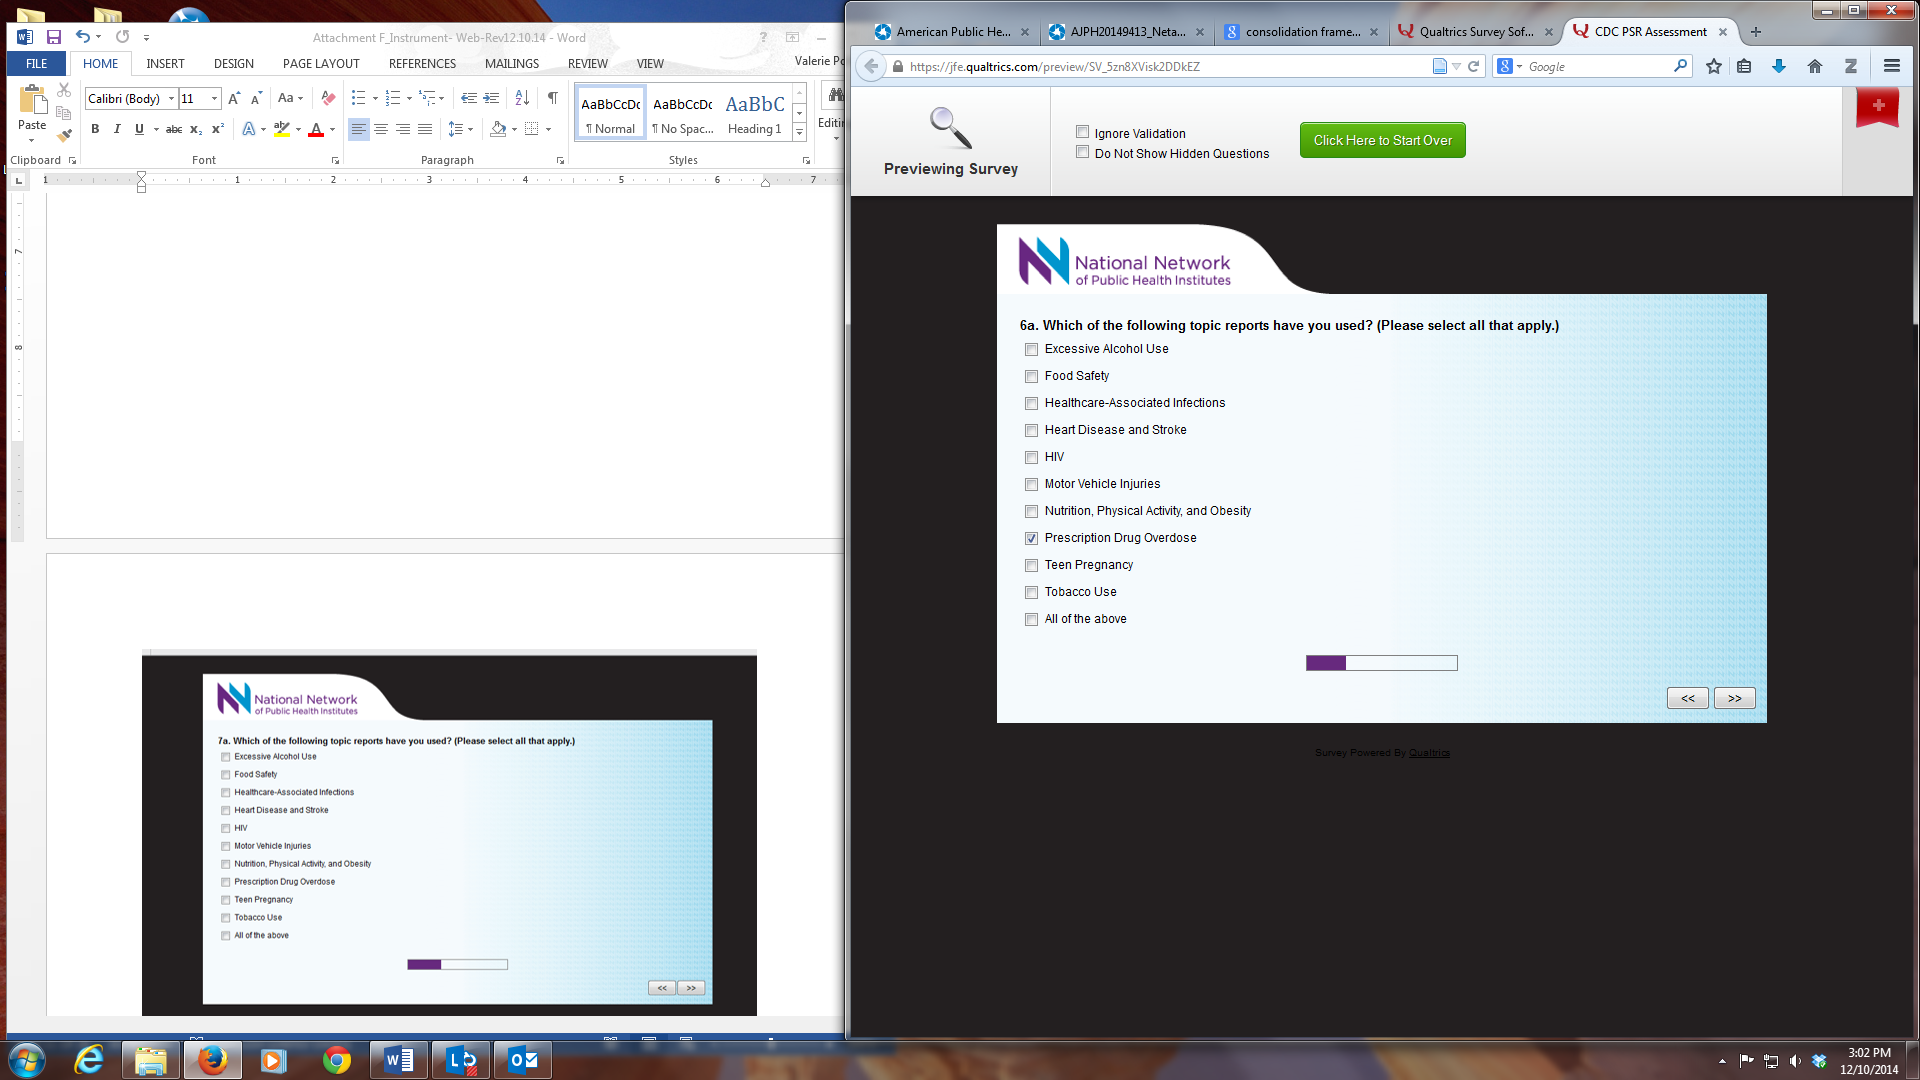Open the PAGE LAYOUT ribbon tab
The width and height of the screenshot is (1920, 1080).
point(321,63)
